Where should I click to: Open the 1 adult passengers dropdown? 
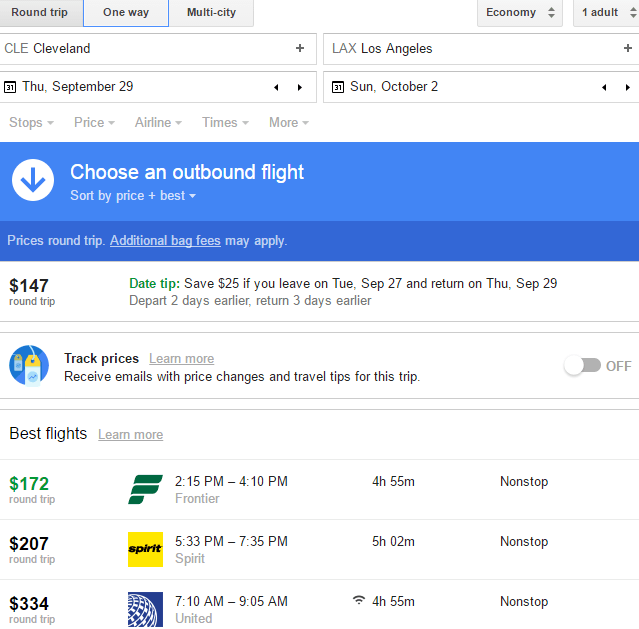606,13
